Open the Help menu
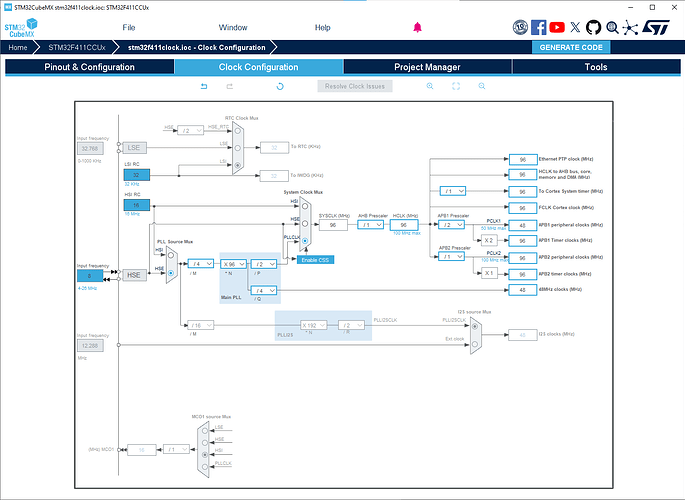 [x=322, y=28]
